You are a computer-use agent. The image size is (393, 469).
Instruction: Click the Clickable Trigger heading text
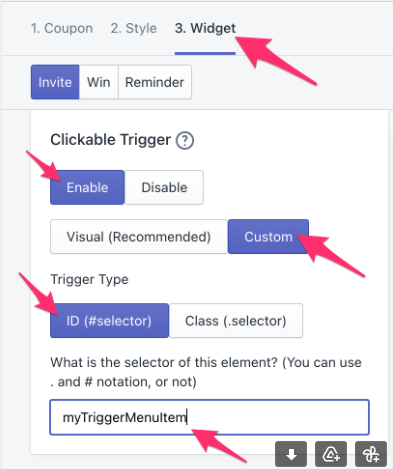click(x=110, y=140)
